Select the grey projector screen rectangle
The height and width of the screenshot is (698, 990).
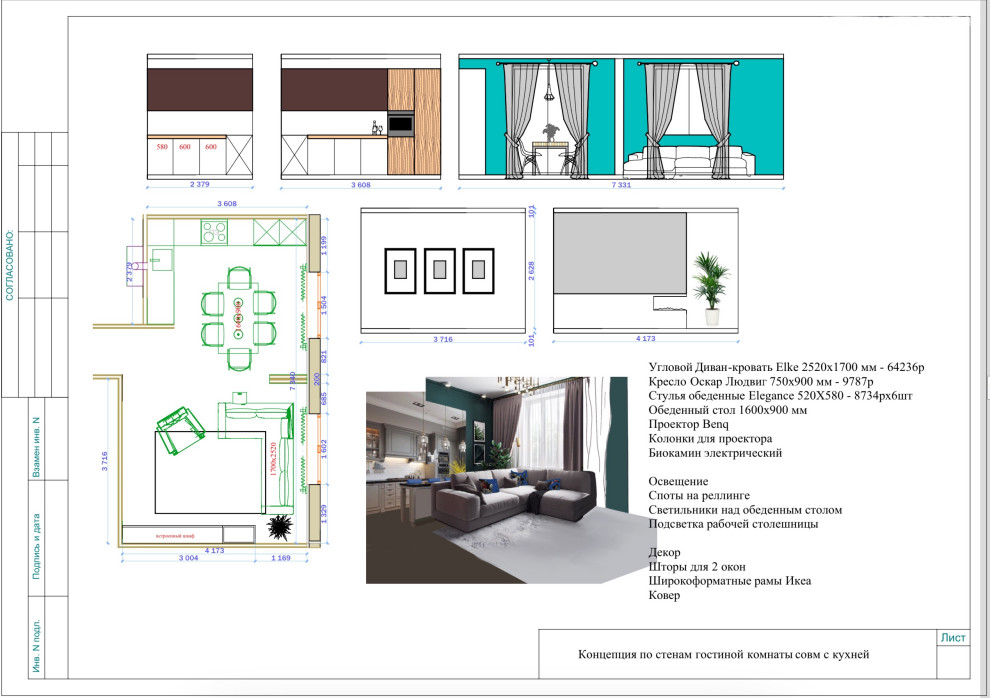point(619,252)
